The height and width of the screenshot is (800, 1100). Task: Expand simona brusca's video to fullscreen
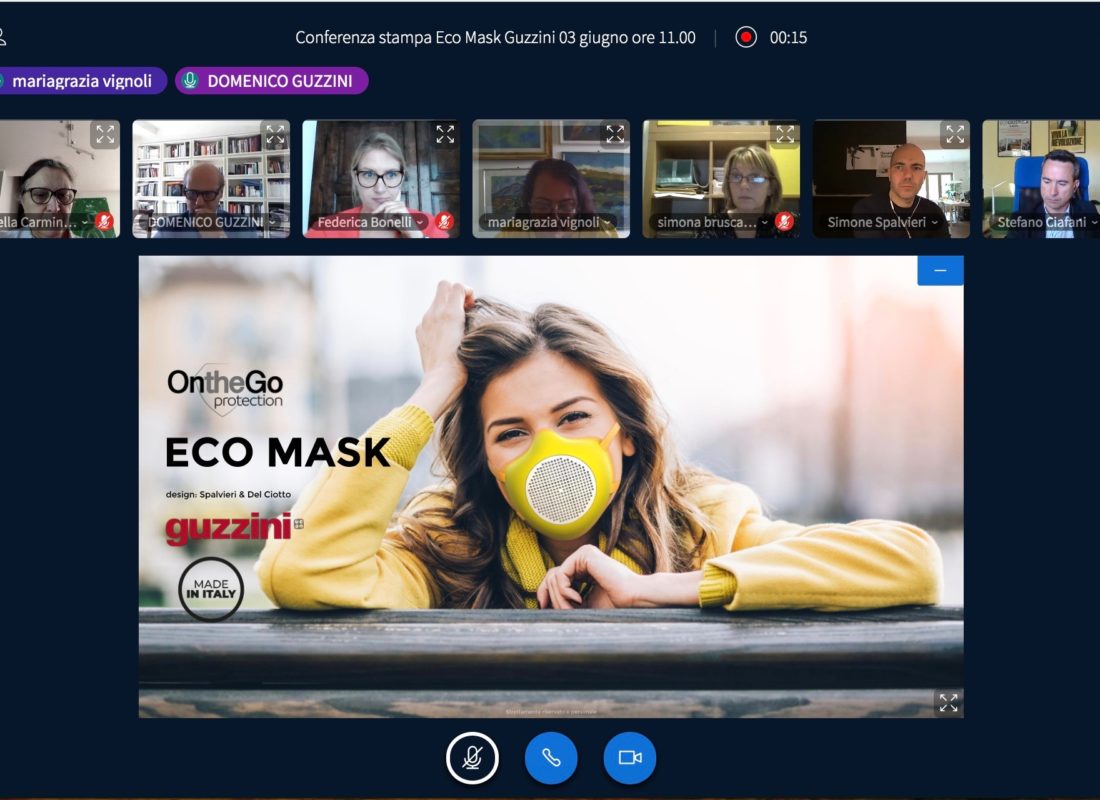click(x=784, y=134)
